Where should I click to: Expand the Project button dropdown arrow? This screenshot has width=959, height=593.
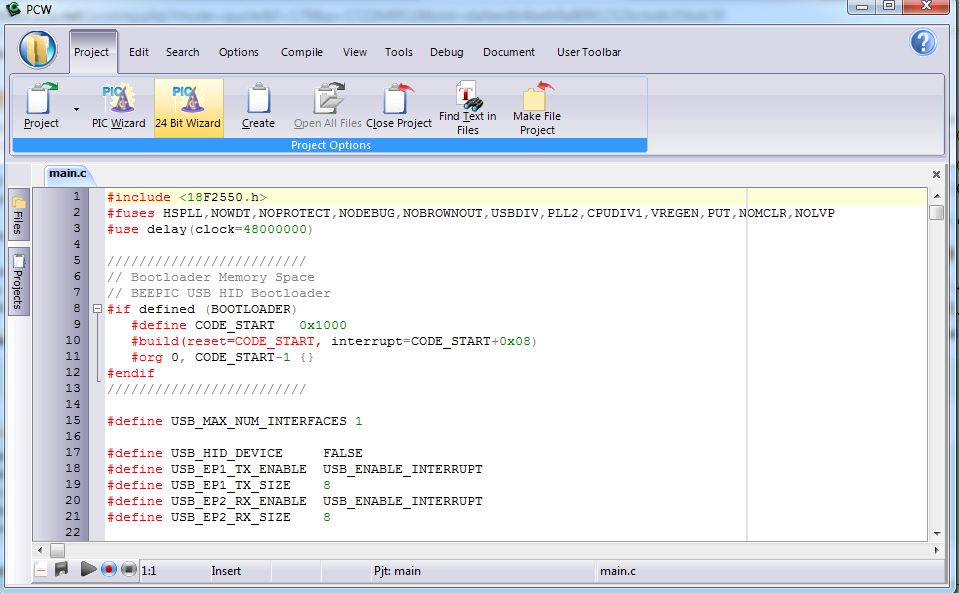pyautogui.click(x=76, y=108)
